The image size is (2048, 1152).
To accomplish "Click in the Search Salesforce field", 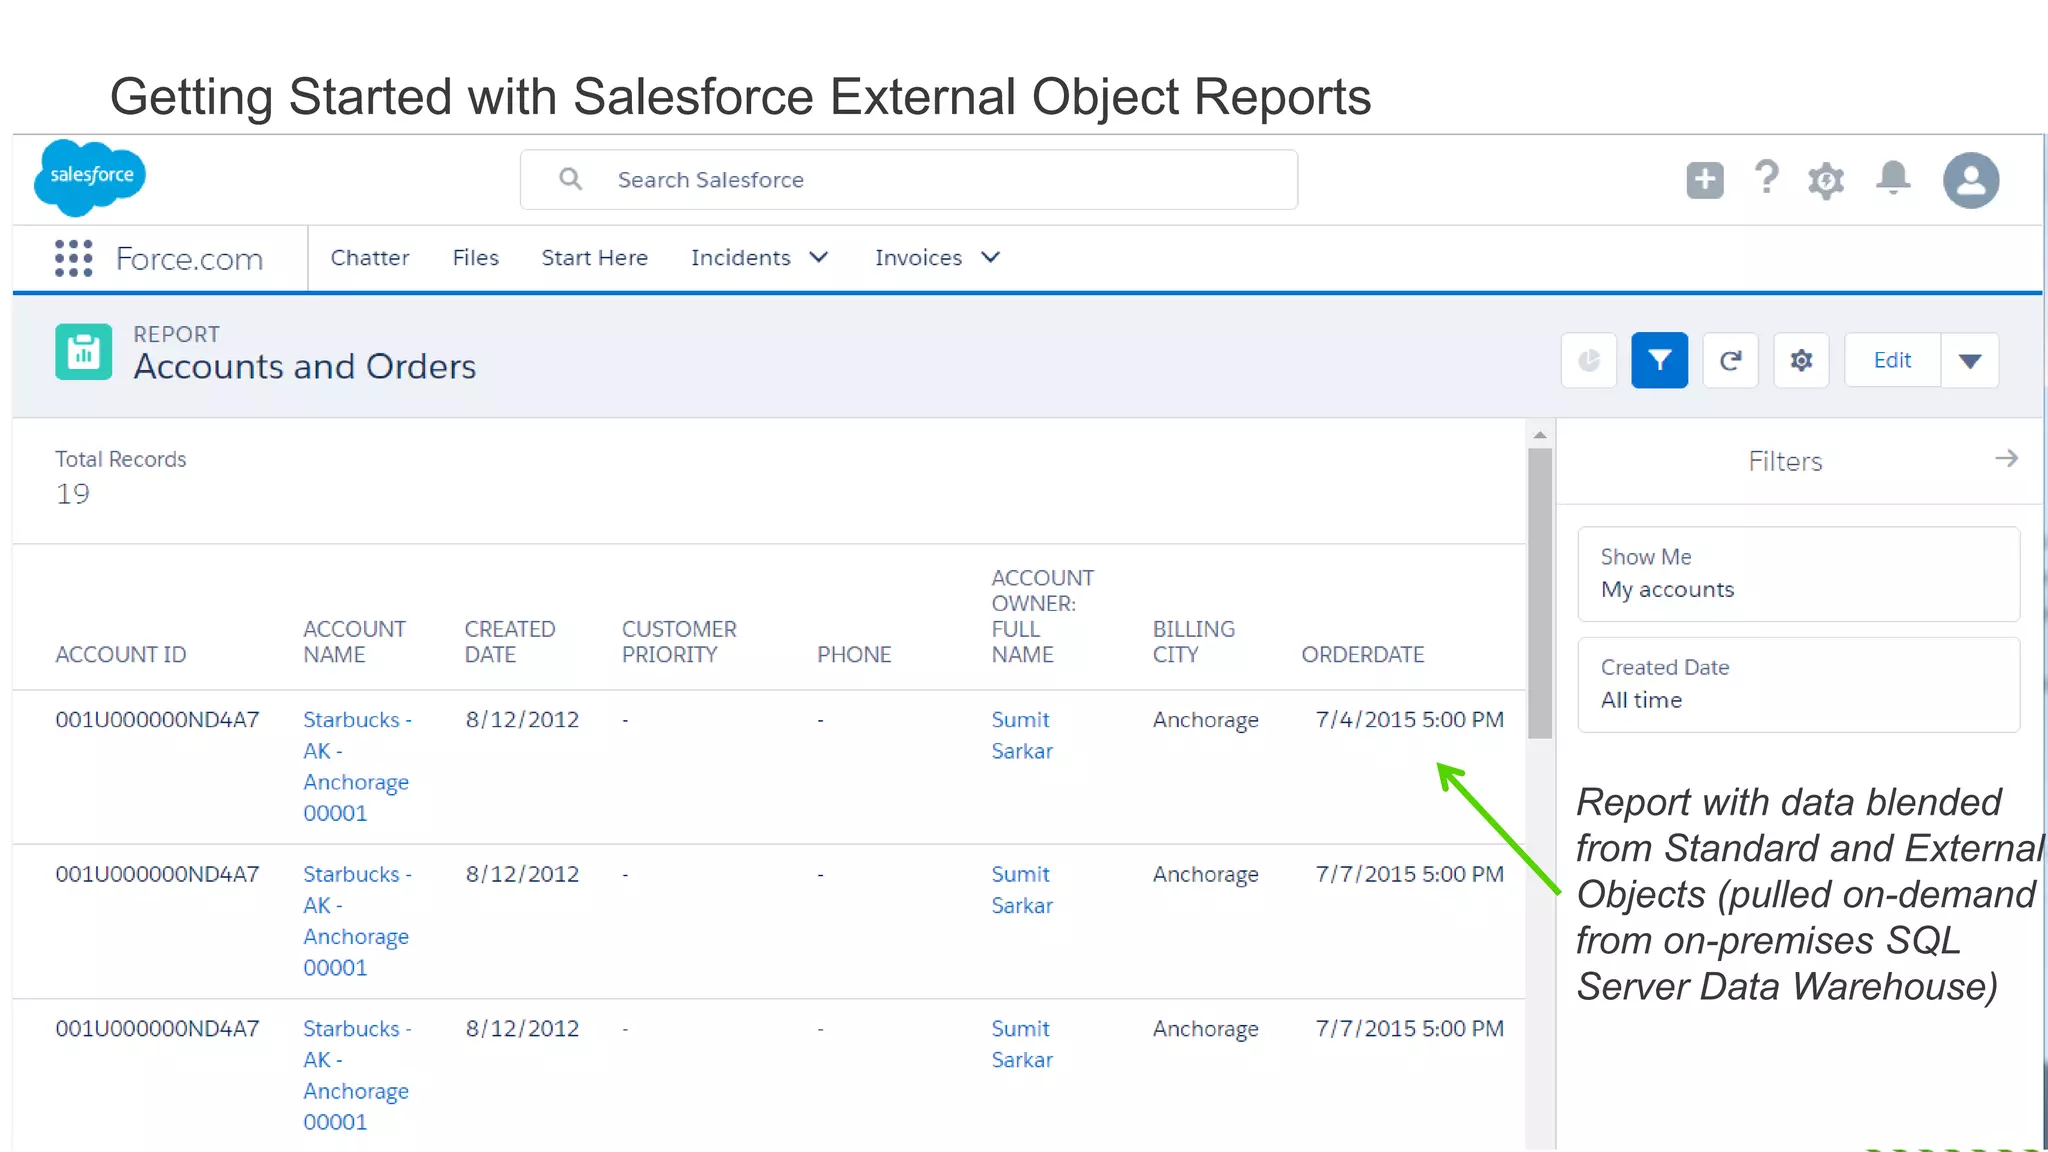I will [909, 180].
